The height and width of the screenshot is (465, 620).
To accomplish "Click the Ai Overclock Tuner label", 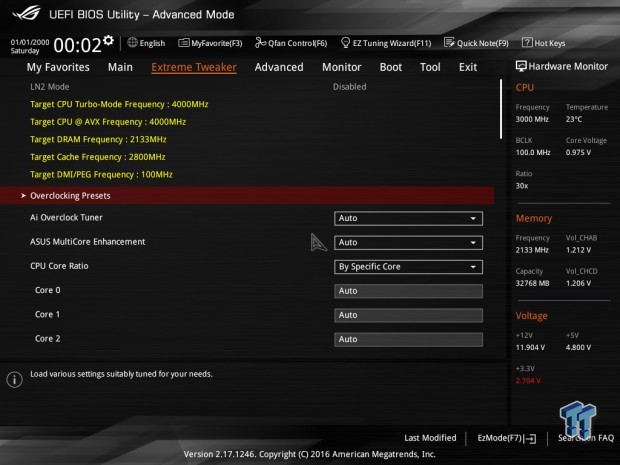I will pos(66,217).
